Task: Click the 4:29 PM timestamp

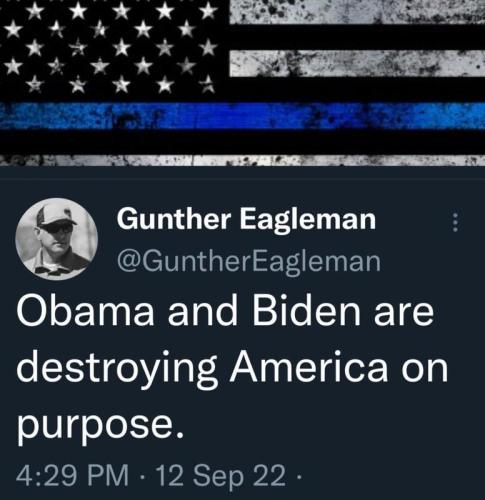Action: (x=73, y=475)
